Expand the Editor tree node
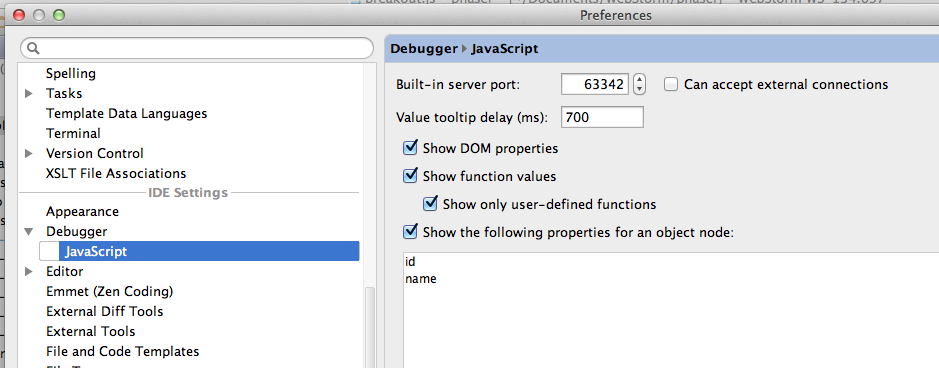 tap(29, 272)
